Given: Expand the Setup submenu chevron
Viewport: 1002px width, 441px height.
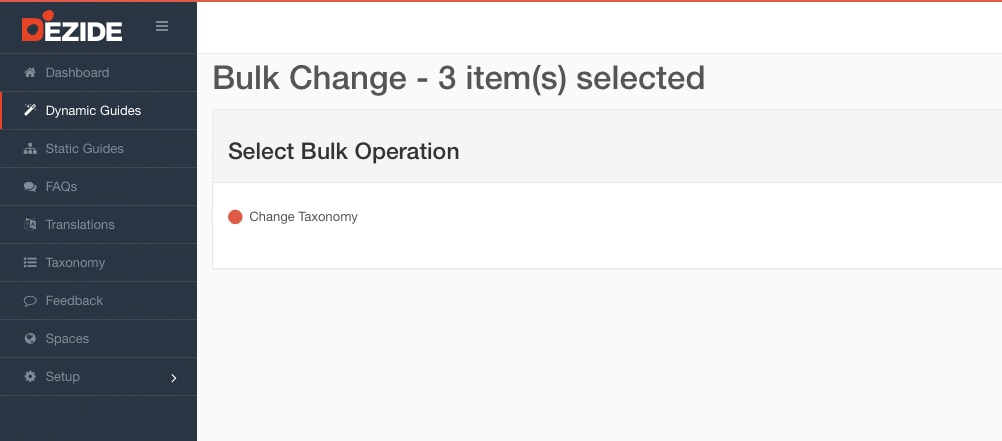Looking at the screenshot, I should pos(173,378).
